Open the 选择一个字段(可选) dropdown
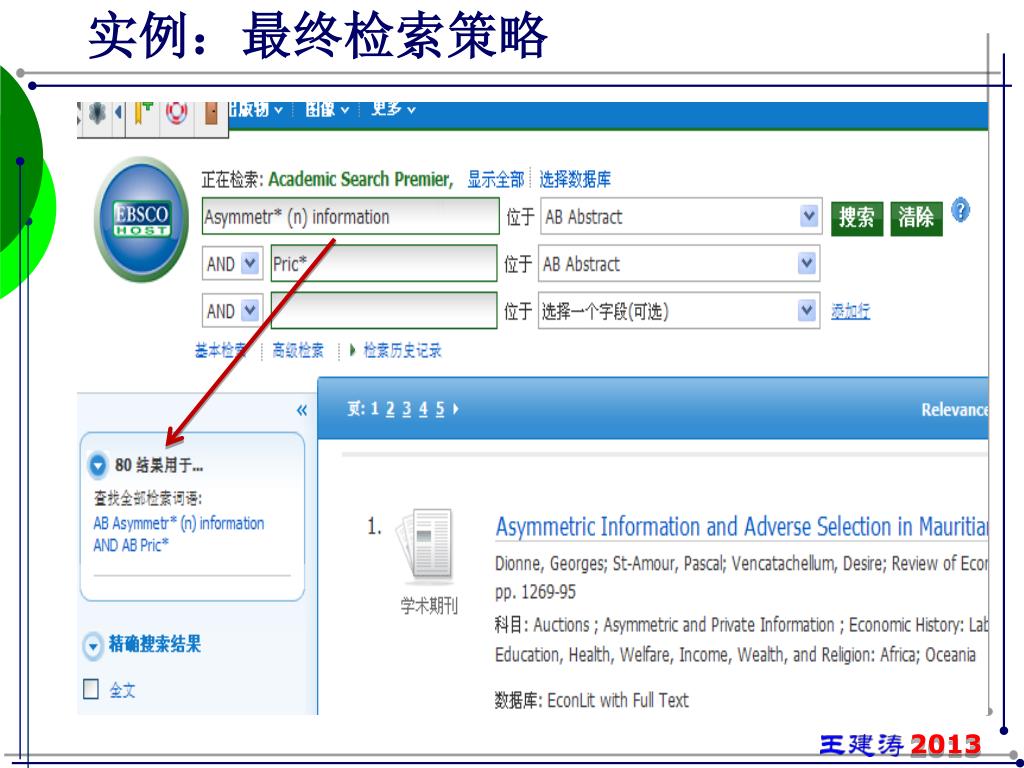This screenshot has width=1024, height=768. (x=807, y=311)
